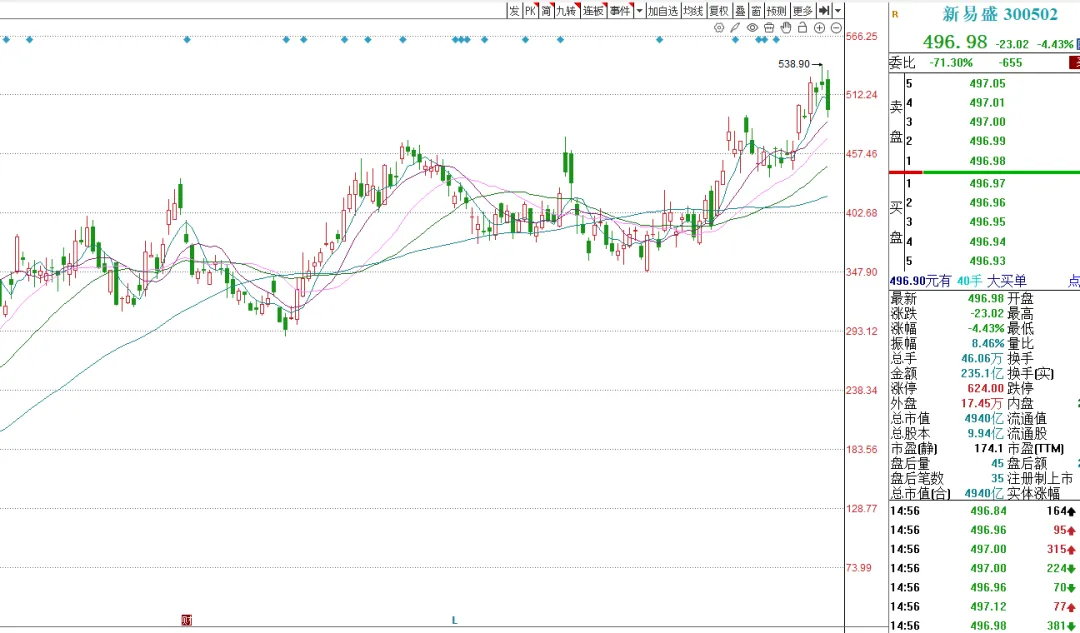Click price axis label 293.12

[862, 331]
